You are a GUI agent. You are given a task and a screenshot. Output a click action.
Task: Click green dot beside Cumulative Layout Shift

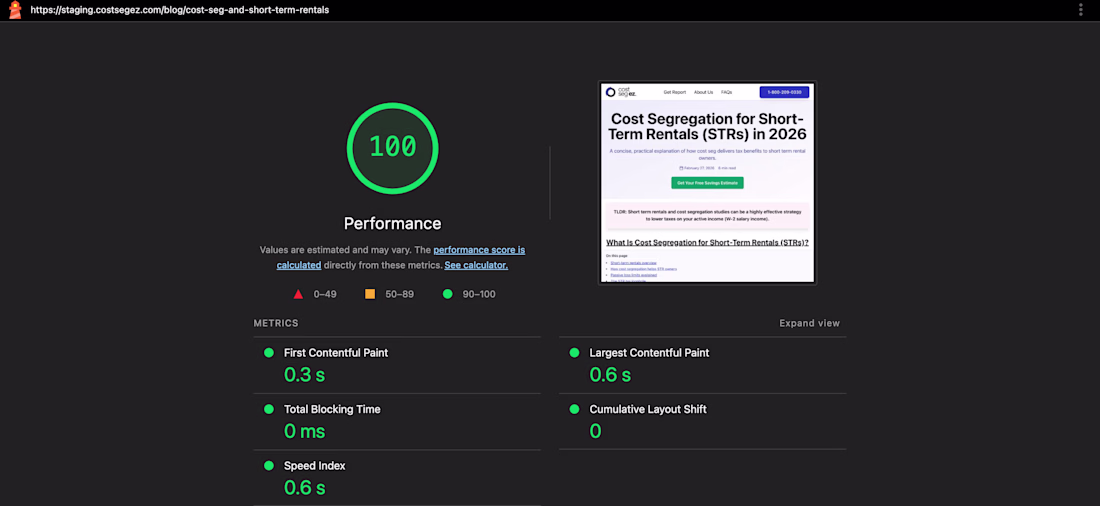pyautogui.click(x=574, y=409)
